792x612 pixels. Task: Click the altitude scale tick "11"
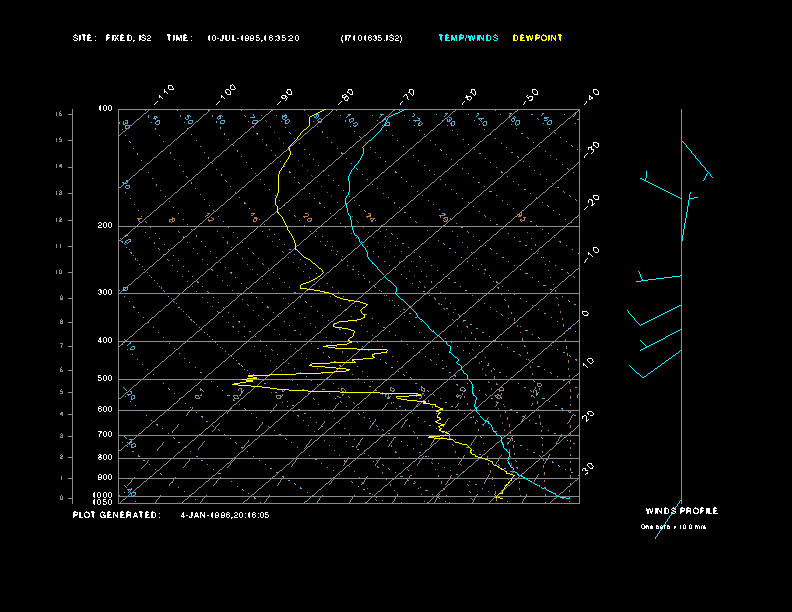click(60, 246)
